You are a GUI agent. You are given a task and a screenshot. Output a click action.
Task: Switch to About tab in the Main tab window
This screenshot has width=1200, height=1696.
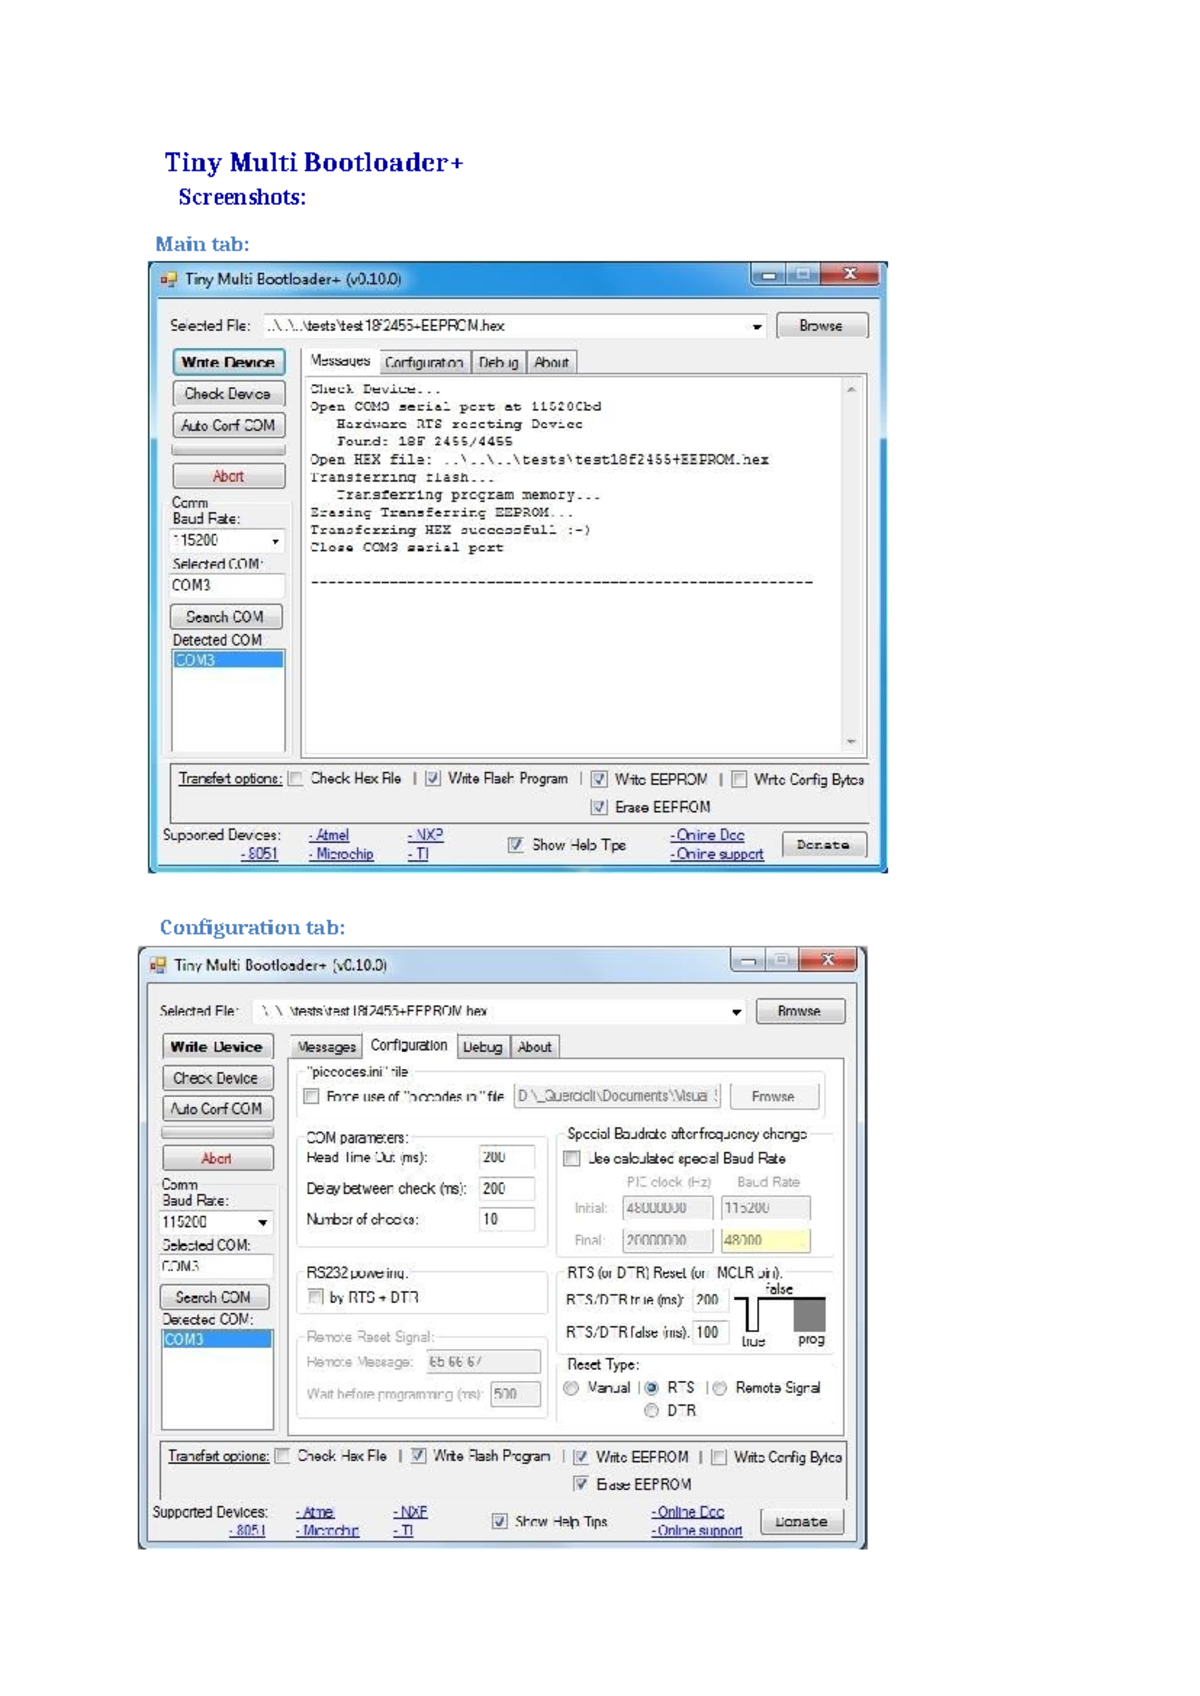551,363
